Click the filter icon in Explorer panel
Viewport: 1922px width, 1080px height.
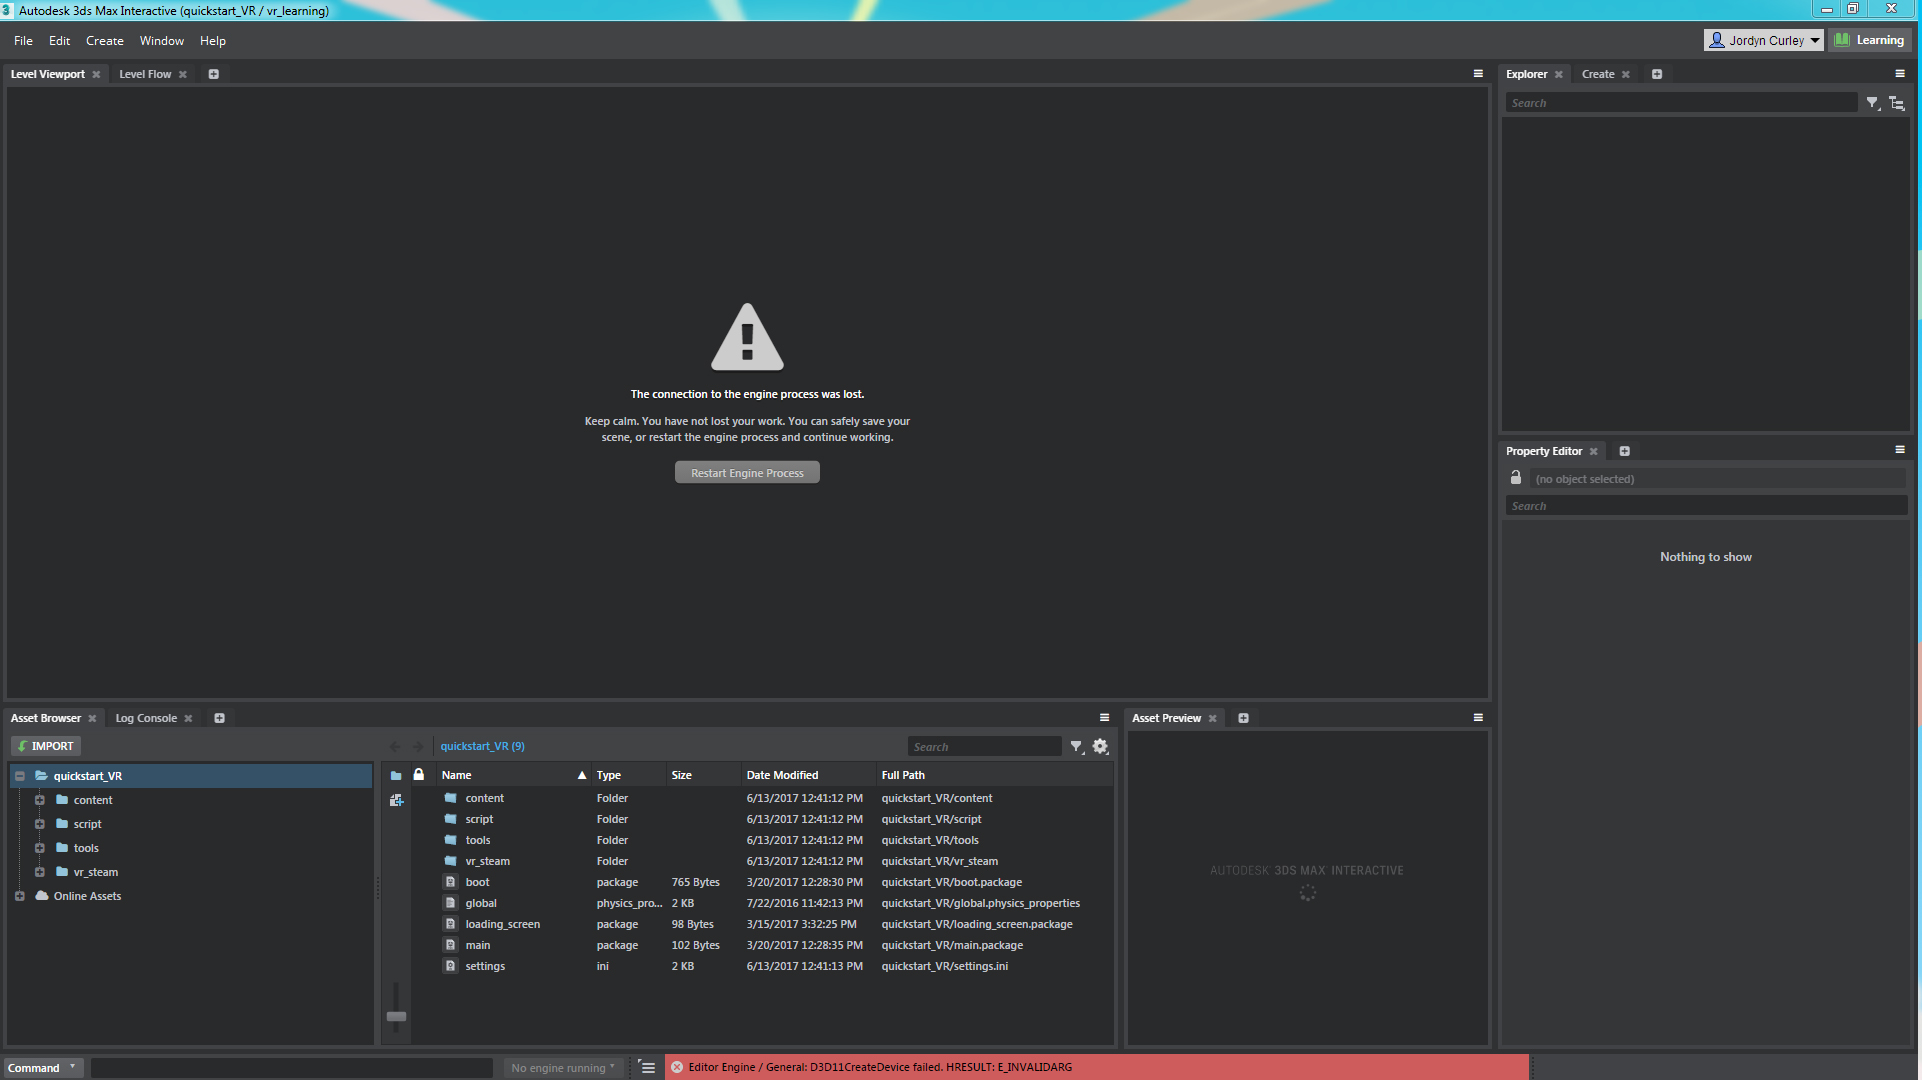point(1873,103)
